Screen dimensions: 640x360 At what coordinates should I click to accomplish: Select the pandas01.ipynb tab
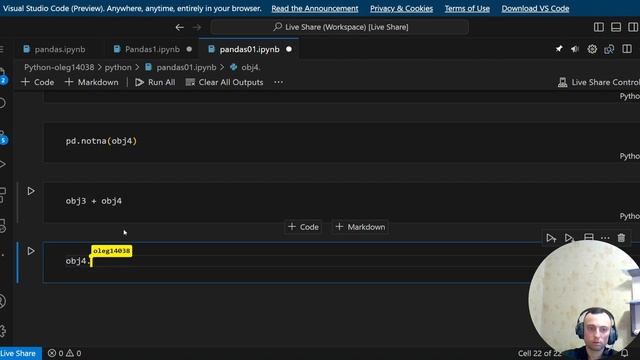coord(249,49)
